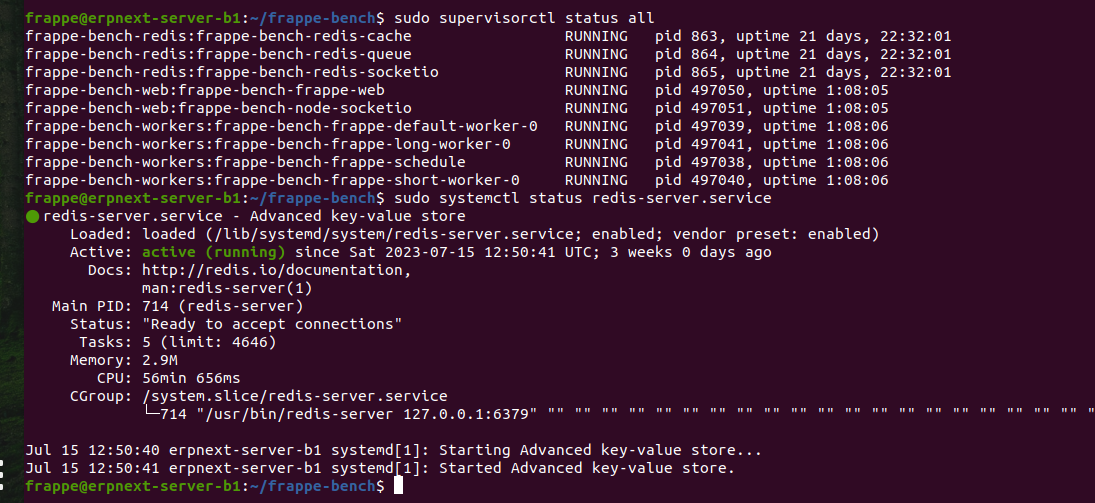The width and height of the screenshot is (1095, 503).
Task: Click the 'sudo systemctl status redis-server.service' command
Action: click(582, 198)
